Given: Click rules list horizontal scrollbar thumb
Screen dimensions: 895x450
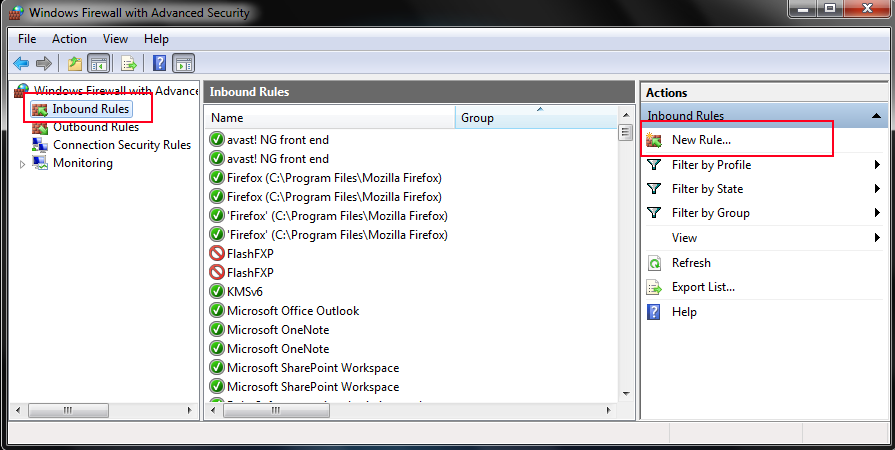Looking at the screenshot, I should click(x=276, y=410).
